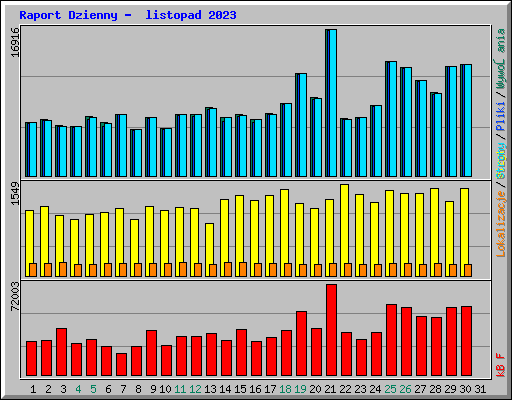Click day label 5 on x-axis
The height and width of the screenshot is (400, 512).
pyautogui.click(x=93, y=389)
